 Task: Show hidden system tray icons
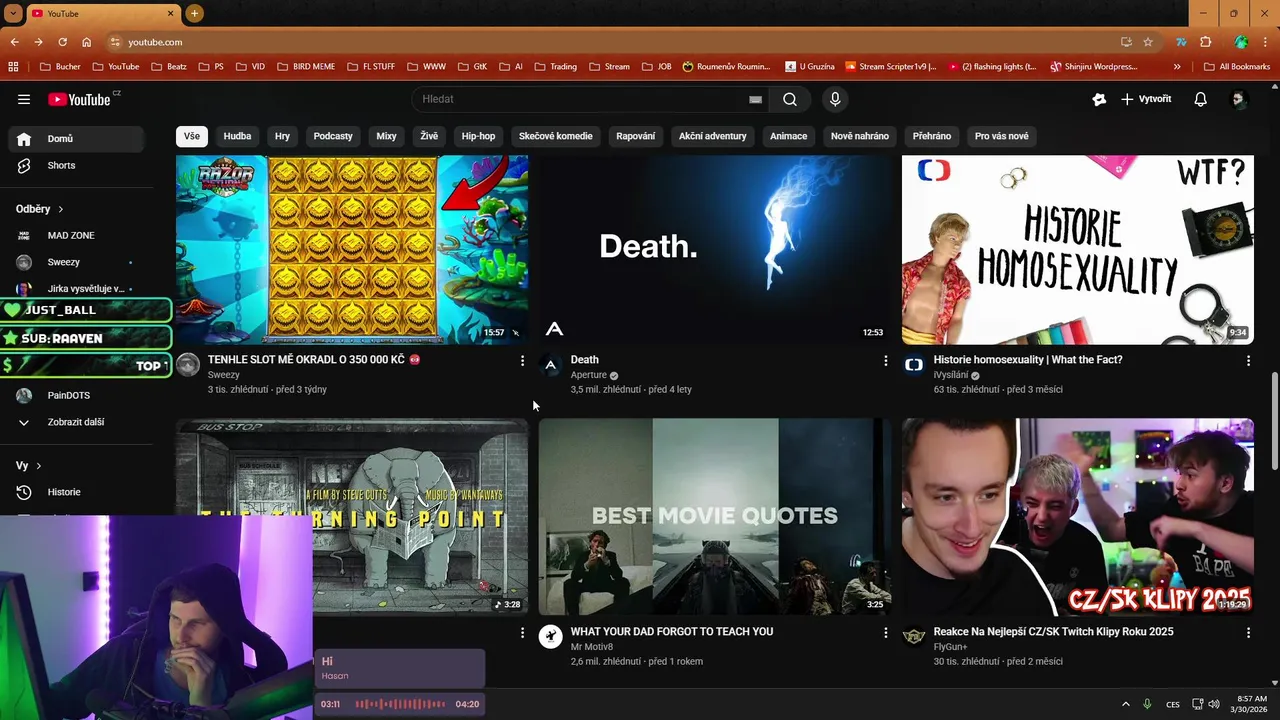(1125, 704)
